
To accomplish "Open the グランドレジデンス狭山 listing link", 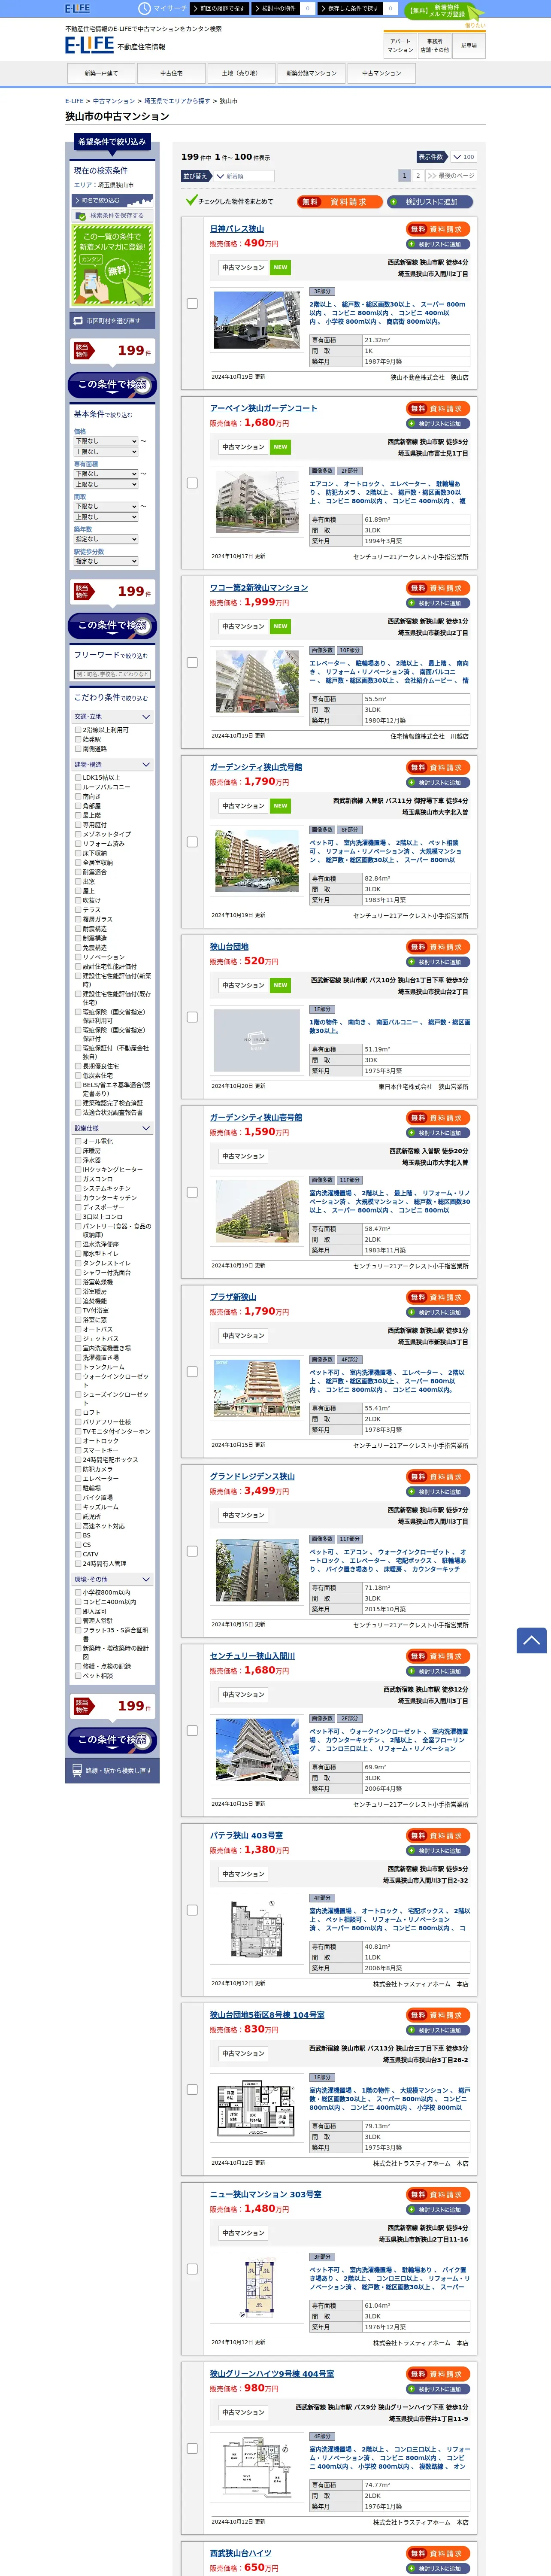I will pyautogui.click(x=252, y=1476).
